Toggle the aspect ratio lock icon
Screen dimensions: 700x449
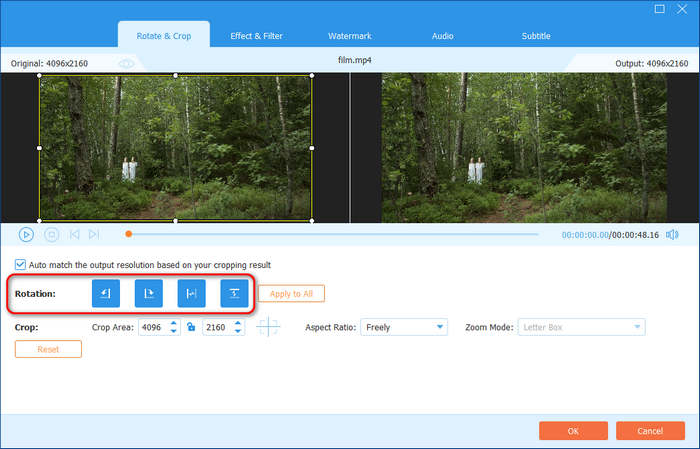pos(190,327)
